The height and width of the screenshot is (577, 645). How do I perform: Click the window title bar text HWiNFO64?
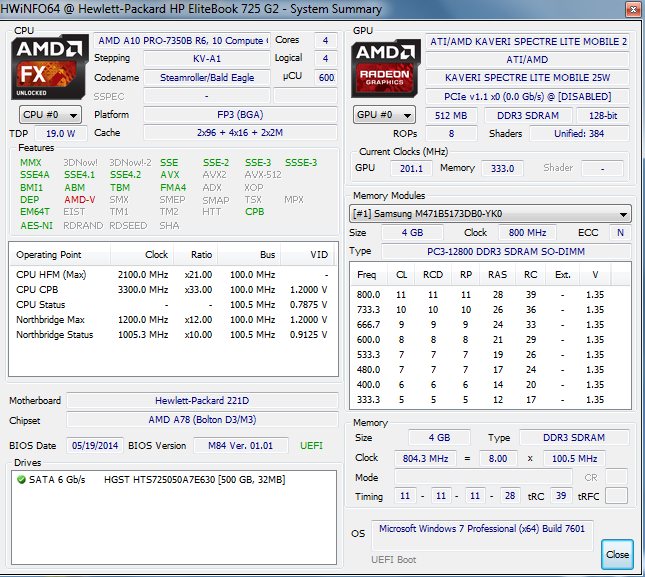[x=30, y=9]
